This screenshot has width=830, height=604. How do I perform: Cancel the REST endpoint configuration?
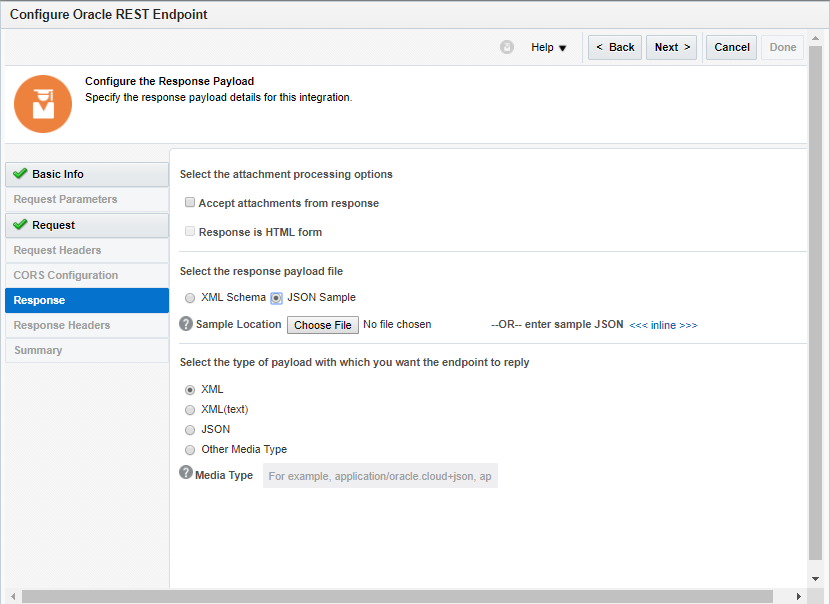click(x=732, y=47)
